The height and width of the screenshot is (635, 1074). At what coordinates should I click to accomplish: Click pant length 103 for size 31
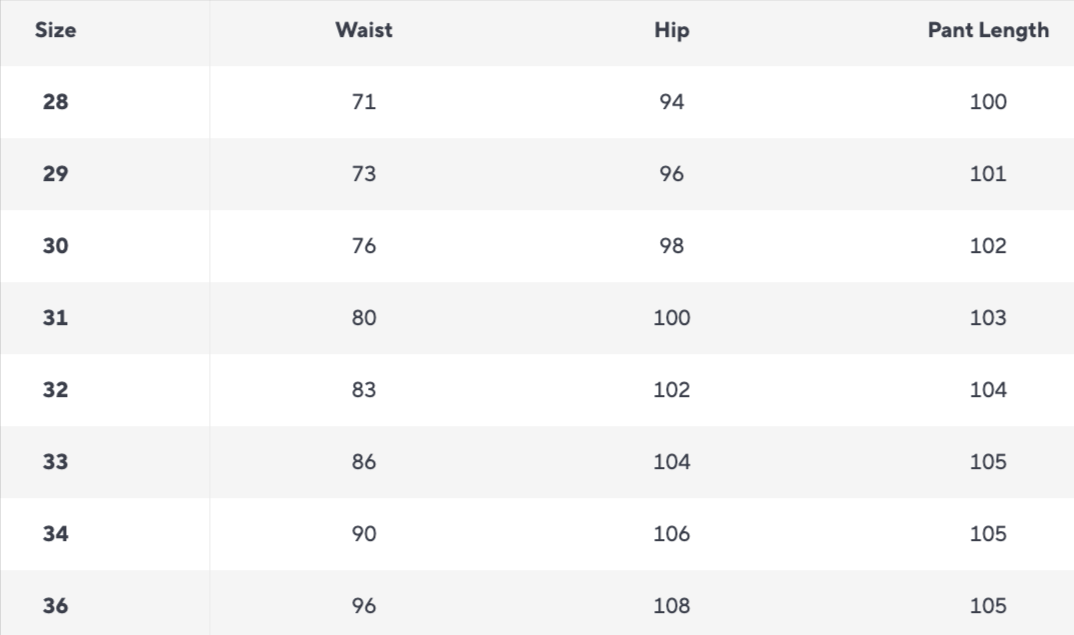coord(988,318)
